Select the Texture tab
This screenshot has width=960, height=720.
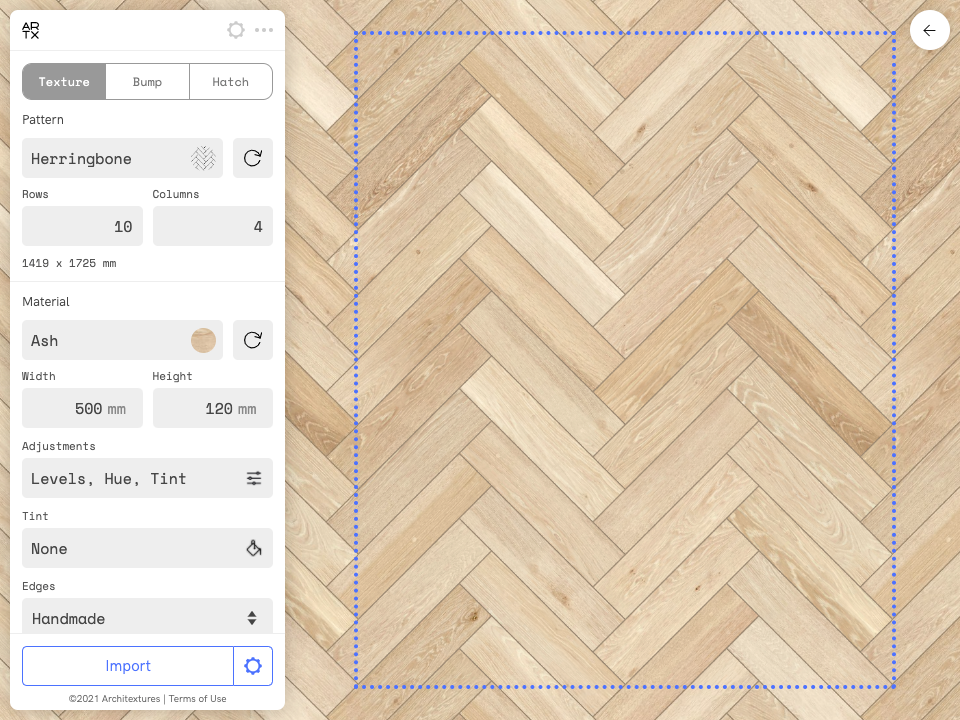point(64,82)
